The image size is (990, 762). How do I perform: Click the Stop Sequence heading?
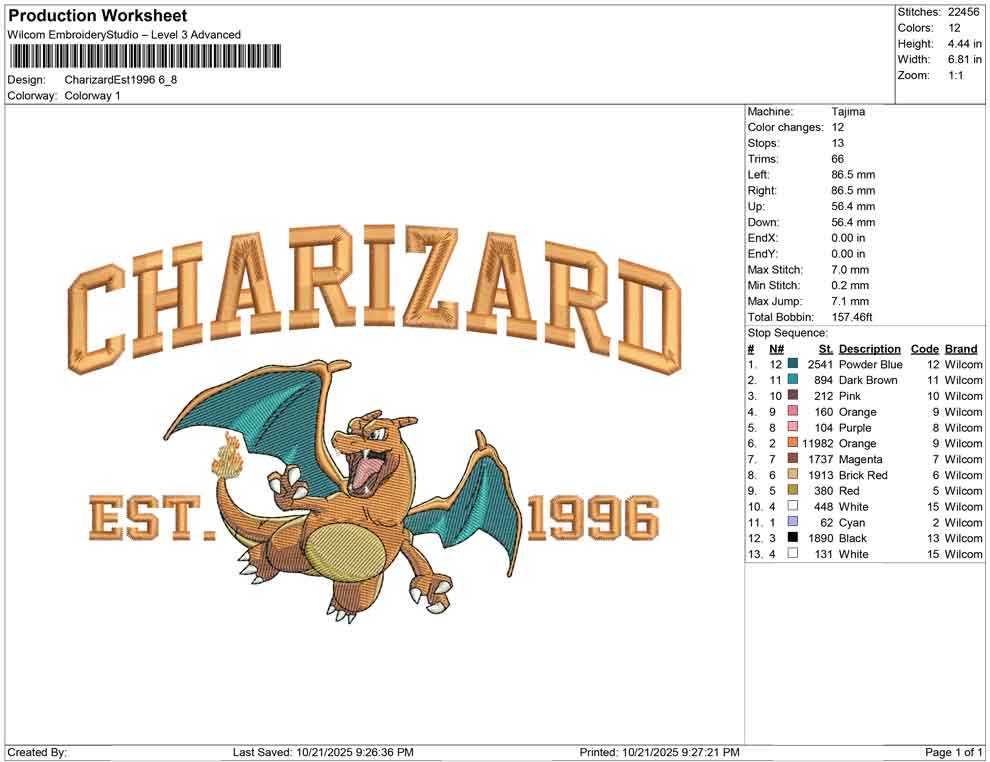(x=787, y=333)
